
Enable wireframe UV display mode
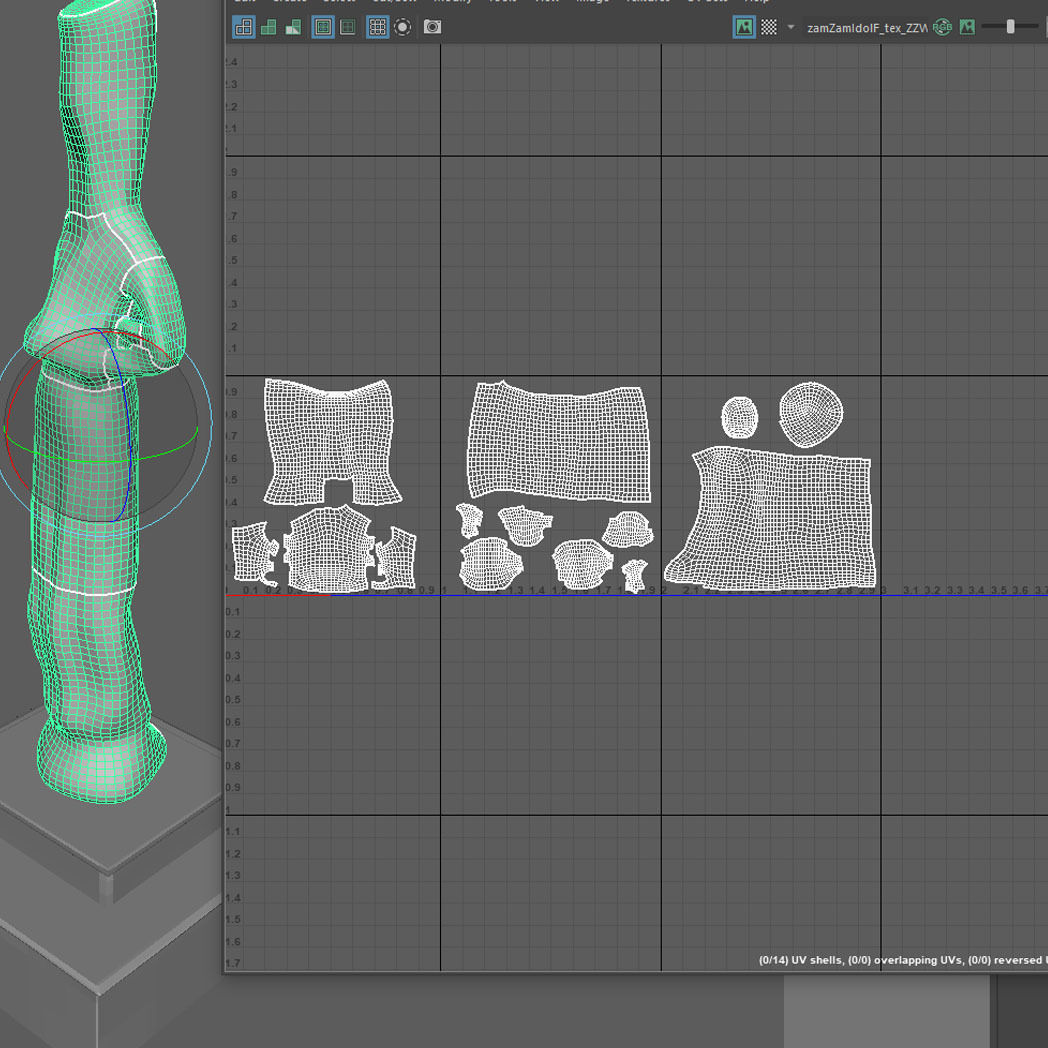(244, 27)
